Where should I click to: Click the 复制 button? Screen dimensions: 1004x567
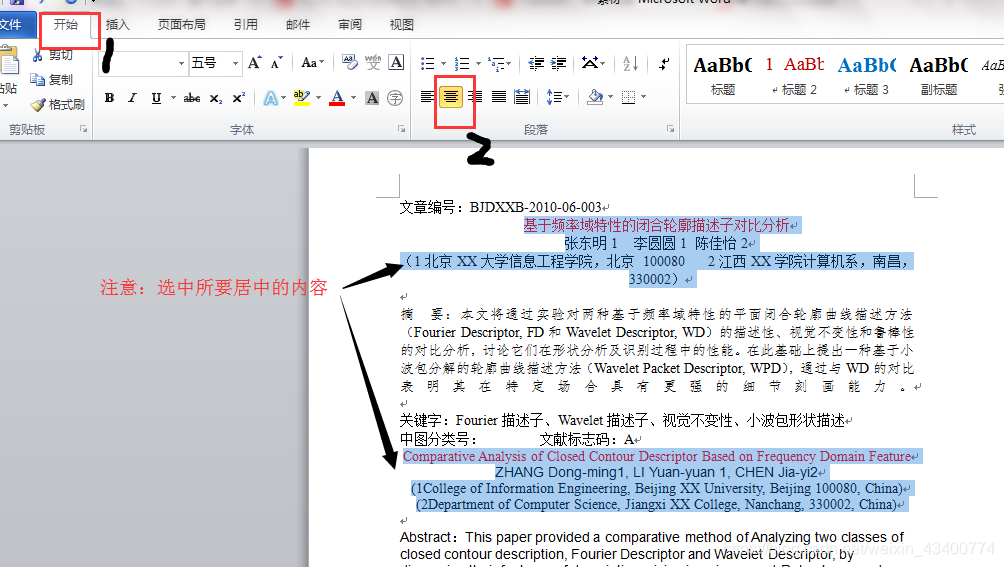(x=52, y=80)
